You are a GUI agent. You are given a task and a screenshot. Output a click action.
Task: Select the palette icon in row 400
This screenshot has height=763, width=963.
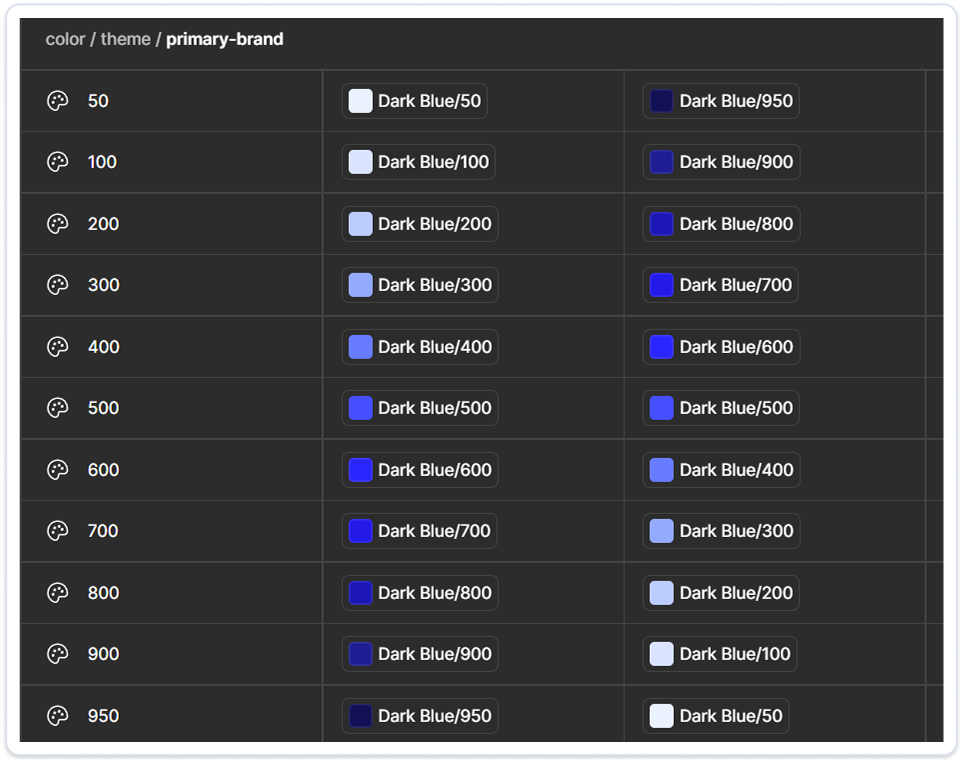pos(58,346)
